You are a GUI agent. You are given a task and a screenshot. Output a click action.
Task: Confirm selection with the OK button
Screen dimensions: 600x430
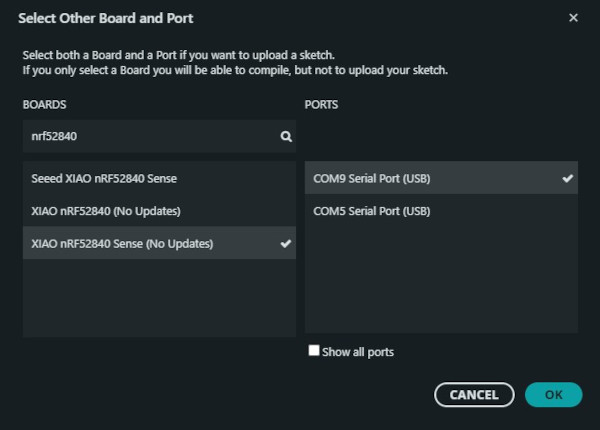[553, 395]
